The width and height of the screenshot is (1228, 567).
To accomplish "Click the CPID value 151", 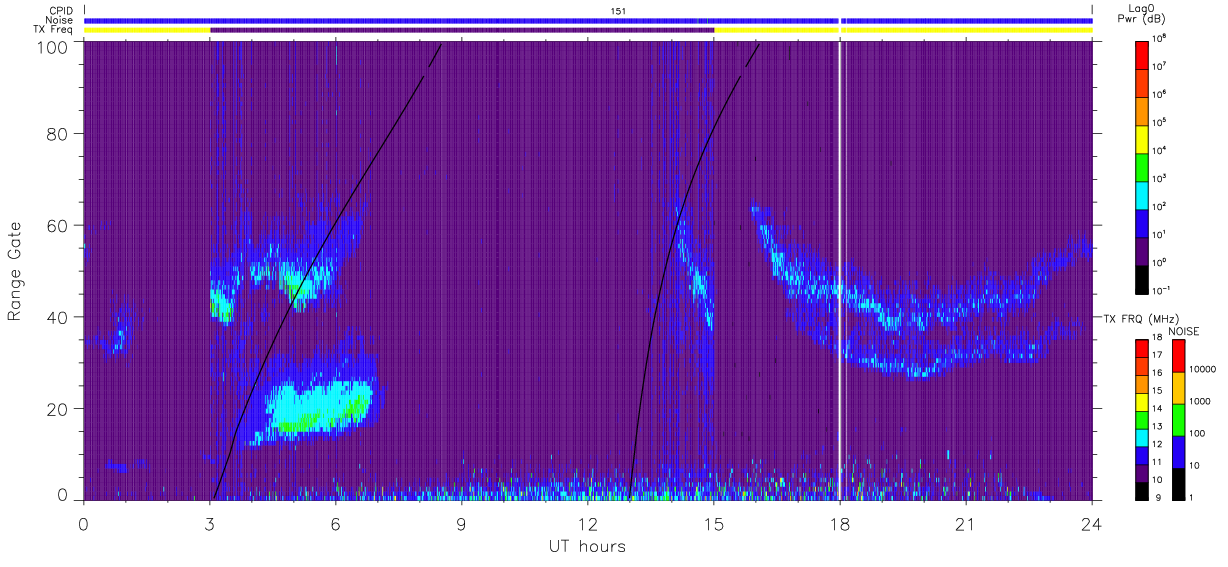I will [x=619, y=11].
